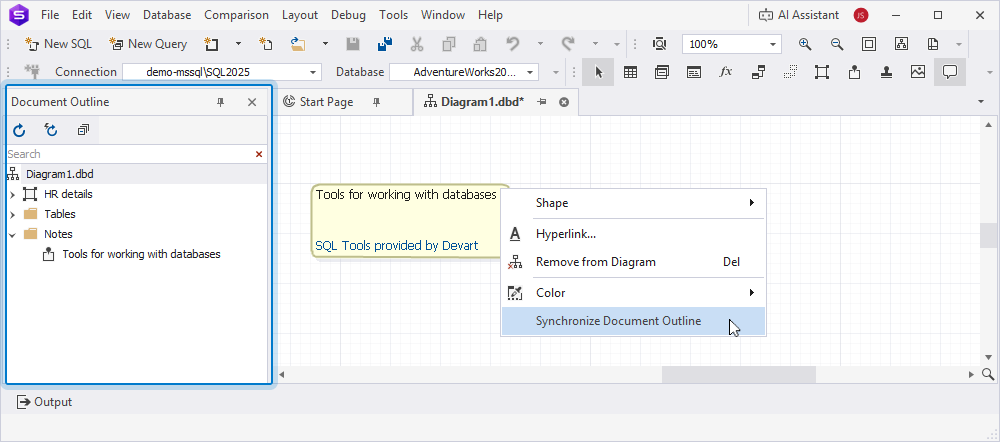The width and height of the screenshot is (1000, 442).
Task: Click the New Query toolbar button
Action: (x=148, y=44)
